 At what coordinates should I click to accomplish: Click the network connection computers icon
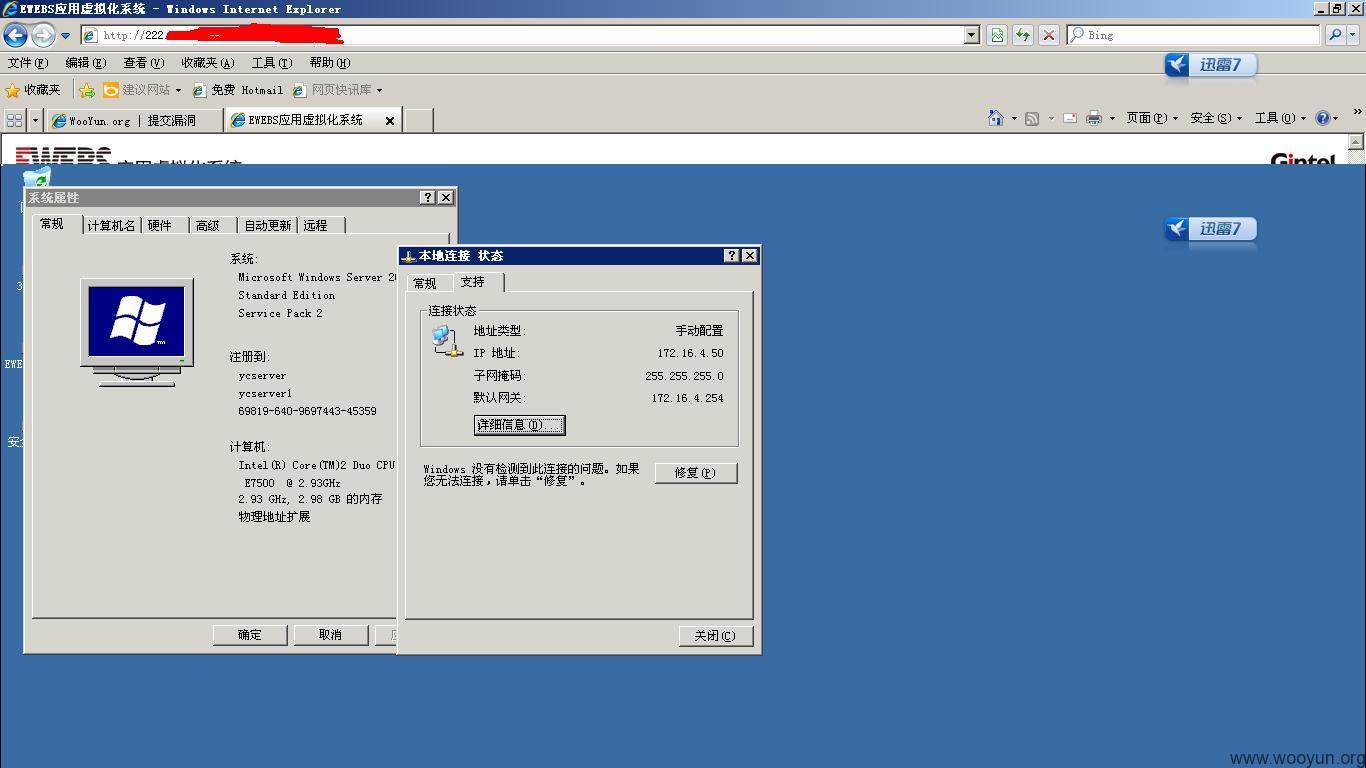coord(447,341)
